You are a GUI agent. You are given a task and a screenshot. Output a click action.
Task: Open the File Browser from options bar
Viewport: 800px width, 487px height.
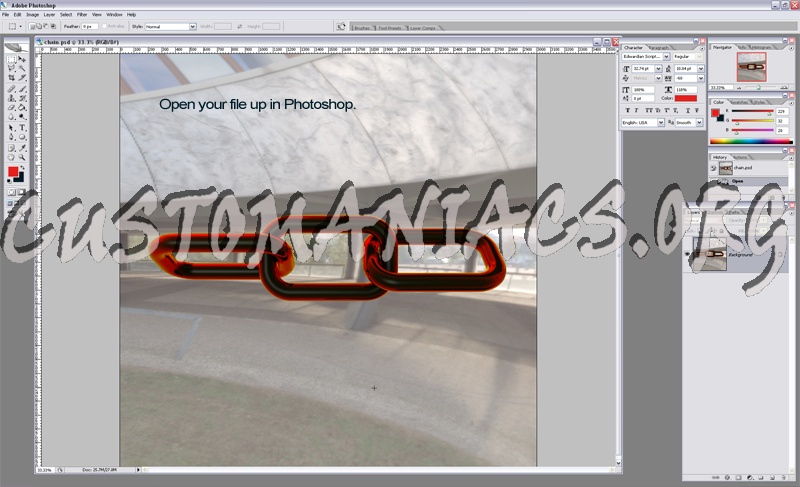pyautogui.click(x=341, y=27)
